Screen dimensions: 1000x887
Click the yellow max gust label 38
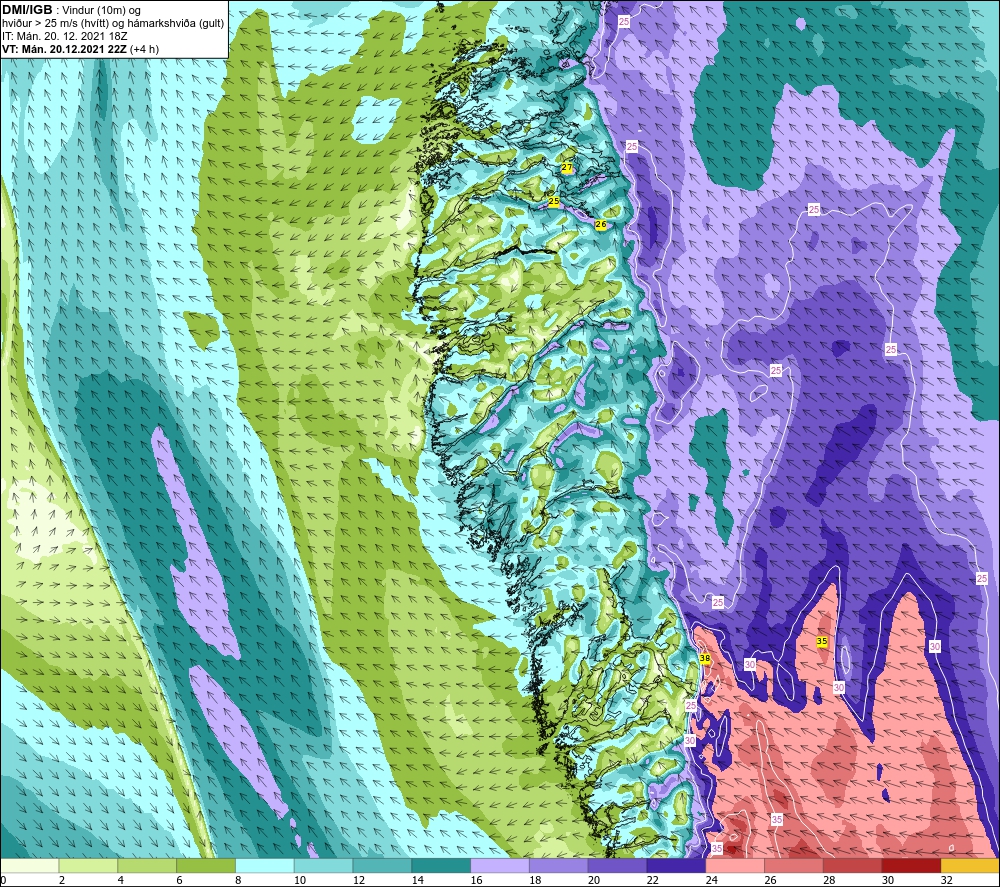(705, 658)
